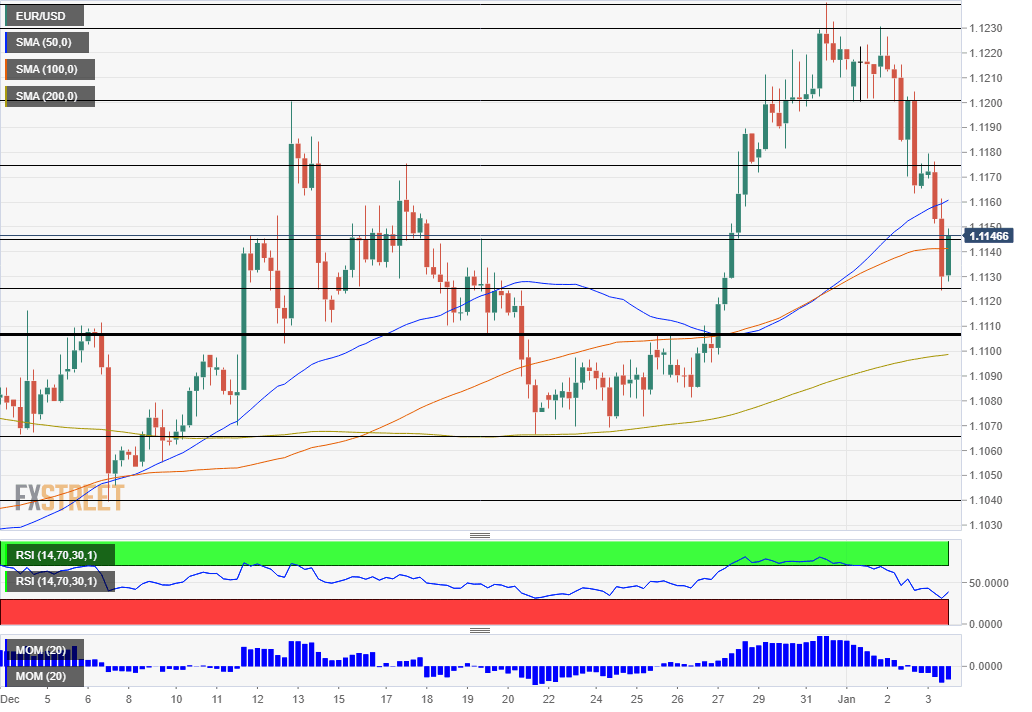Click the current price tag 1.11466
This screenshot has width=1032, height=712.
click(x=989, y=236)
